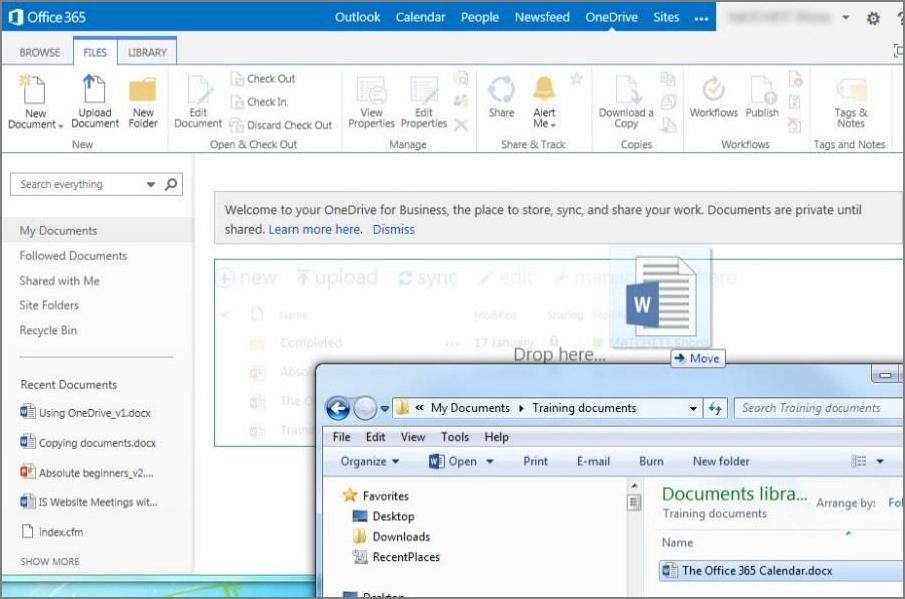Screen dimensions: 905x599
Task: Click SHOW MORE under Recent Documents
Action: point(50,561)
